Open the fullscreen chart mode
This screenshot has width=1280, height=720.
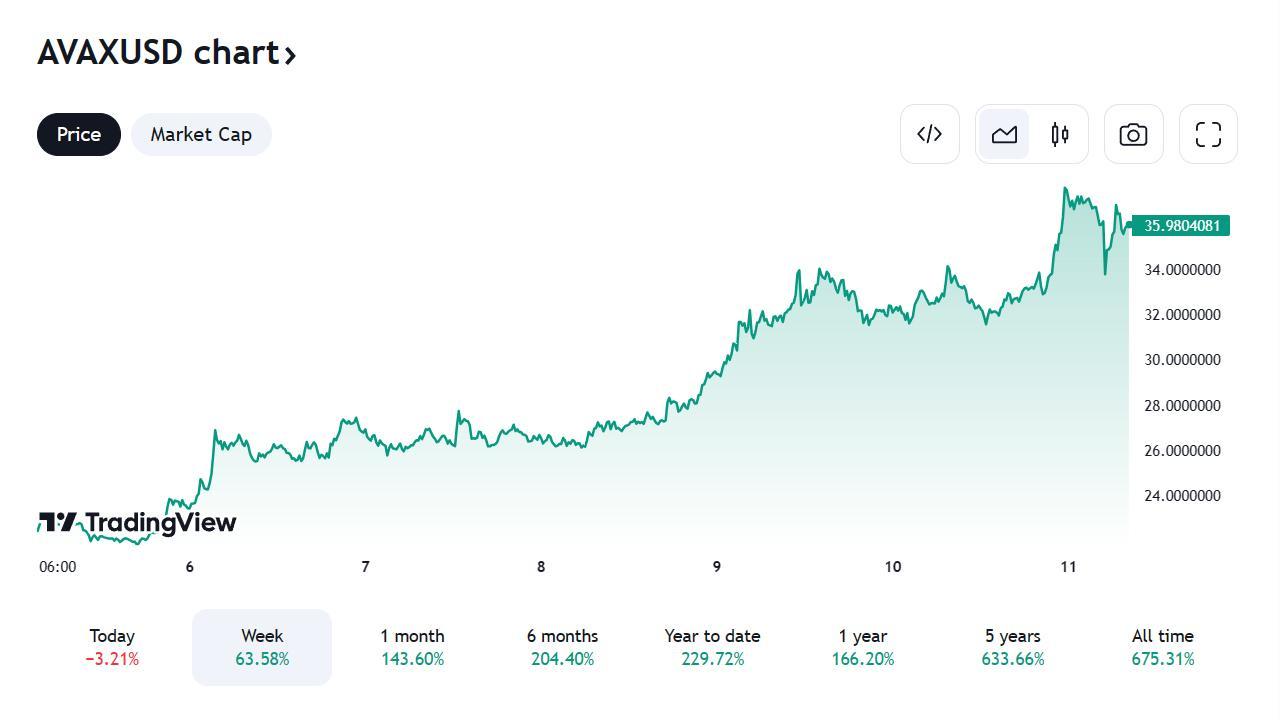point(1208,134)
